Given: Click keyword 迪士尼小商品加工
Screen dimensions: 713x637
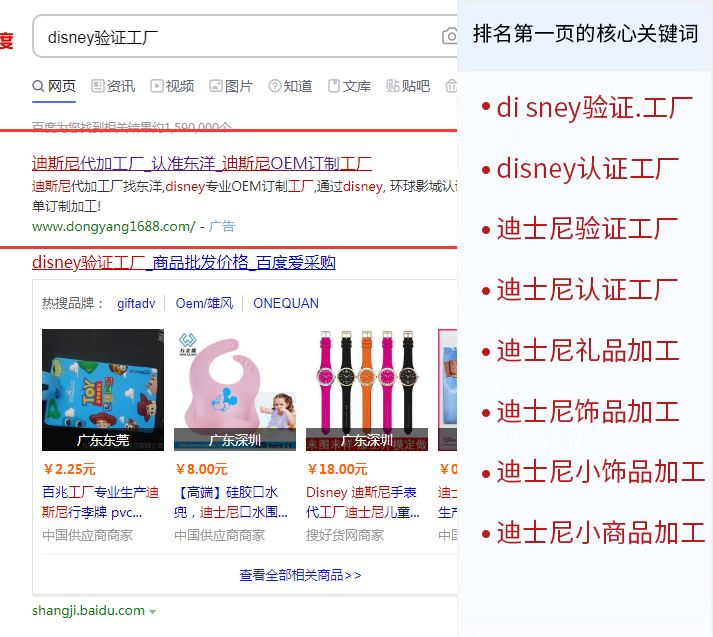Looking at the screenshot, I should 601,532.
